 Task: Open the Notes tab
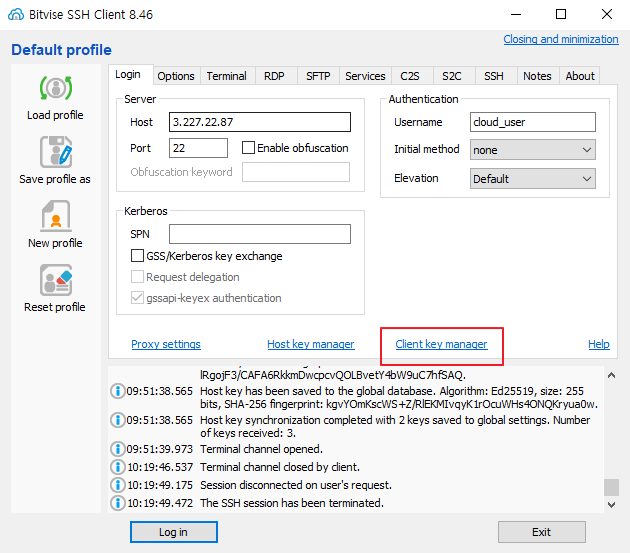click(x=537, y=76)
